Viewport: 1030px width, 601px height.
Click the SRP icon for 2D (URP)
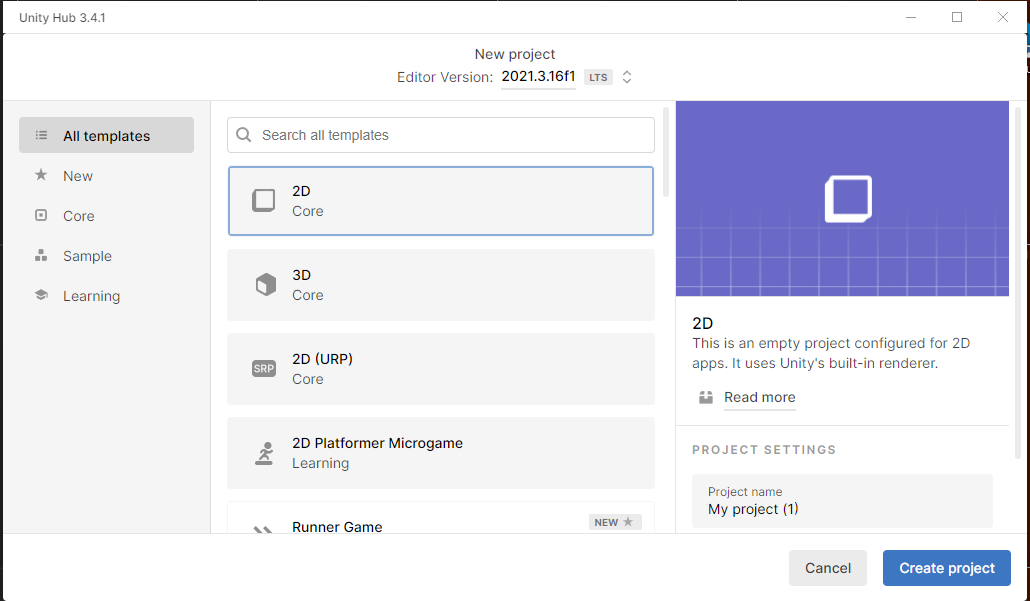coord(263,369)
